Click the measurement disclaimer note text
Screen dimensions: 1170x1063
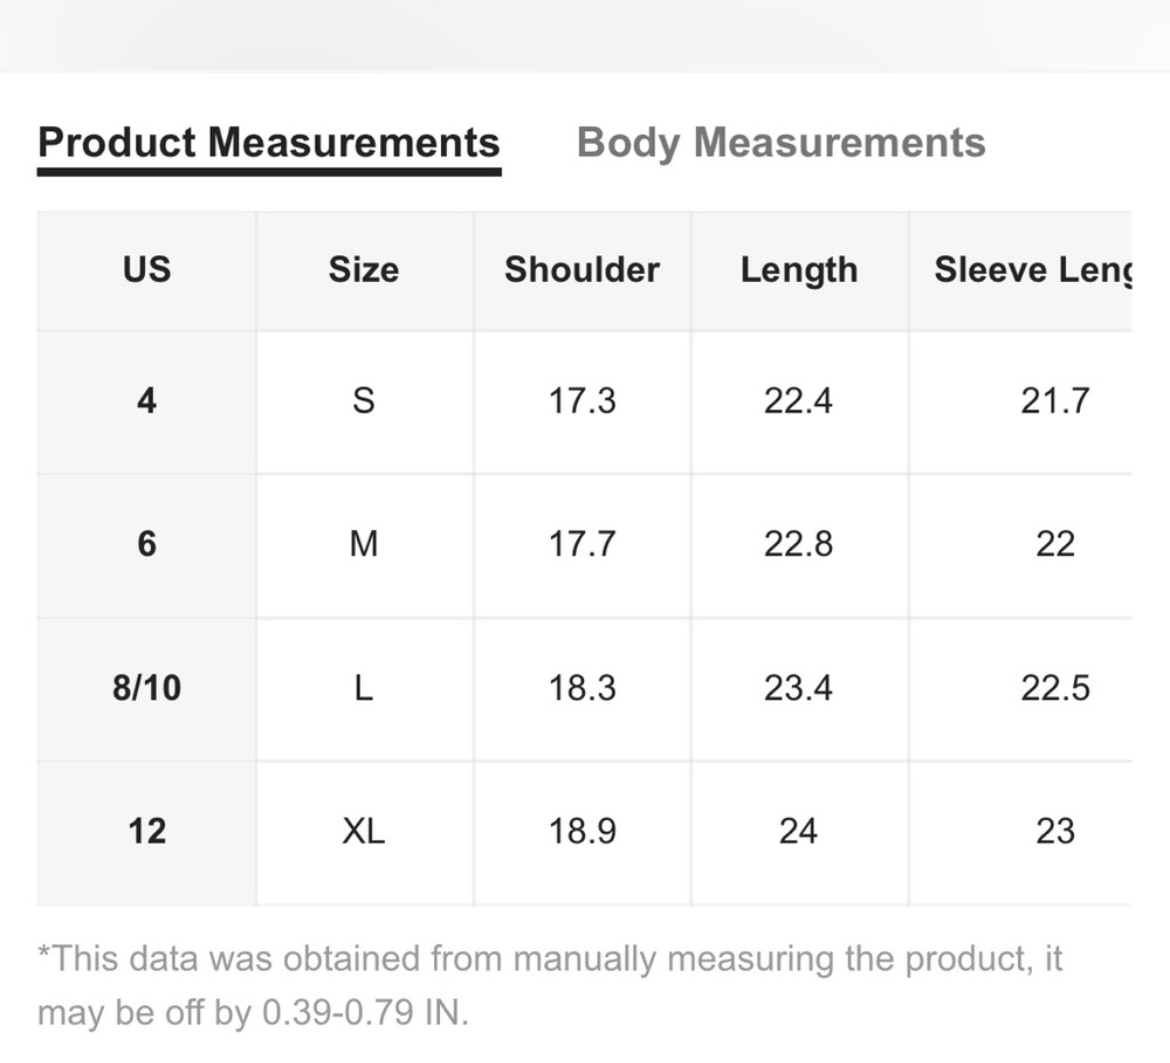[550, 985]
